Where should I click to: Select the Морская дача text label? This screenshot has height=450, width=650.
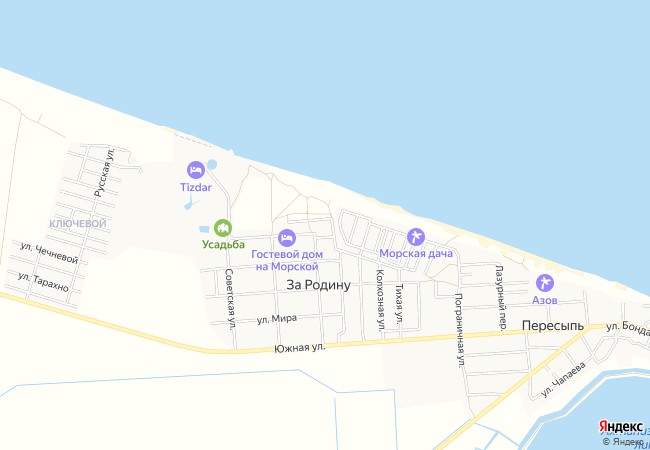416,253
